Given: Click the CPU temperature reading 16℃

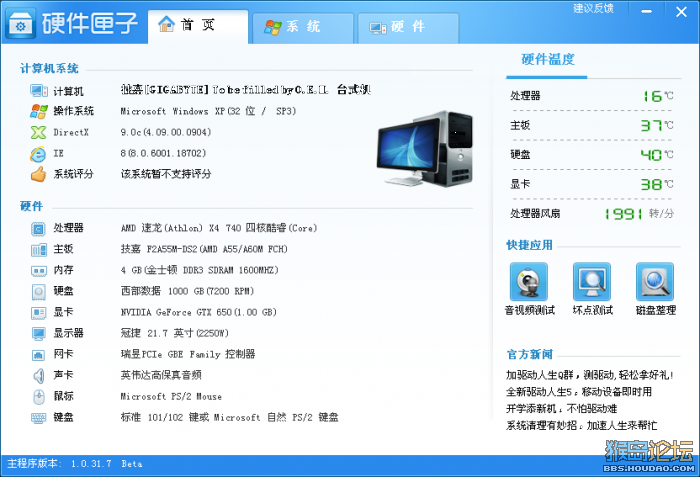Looking at the screenshot, I should click(x=657, y=96).
